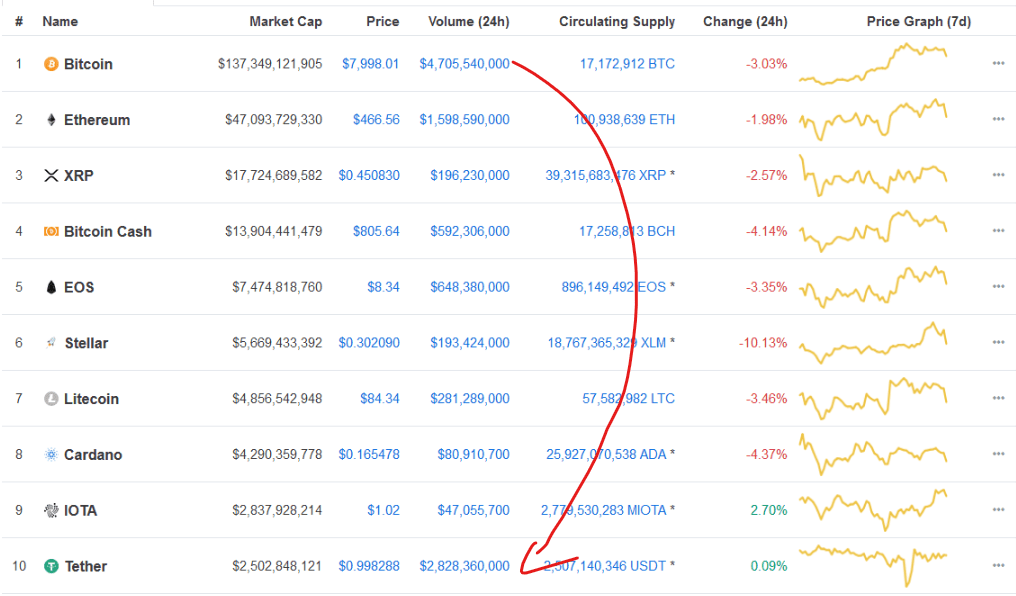Click IOTA change value 2.70%
Screen dimensions: 1016x596
coord(769,510)
